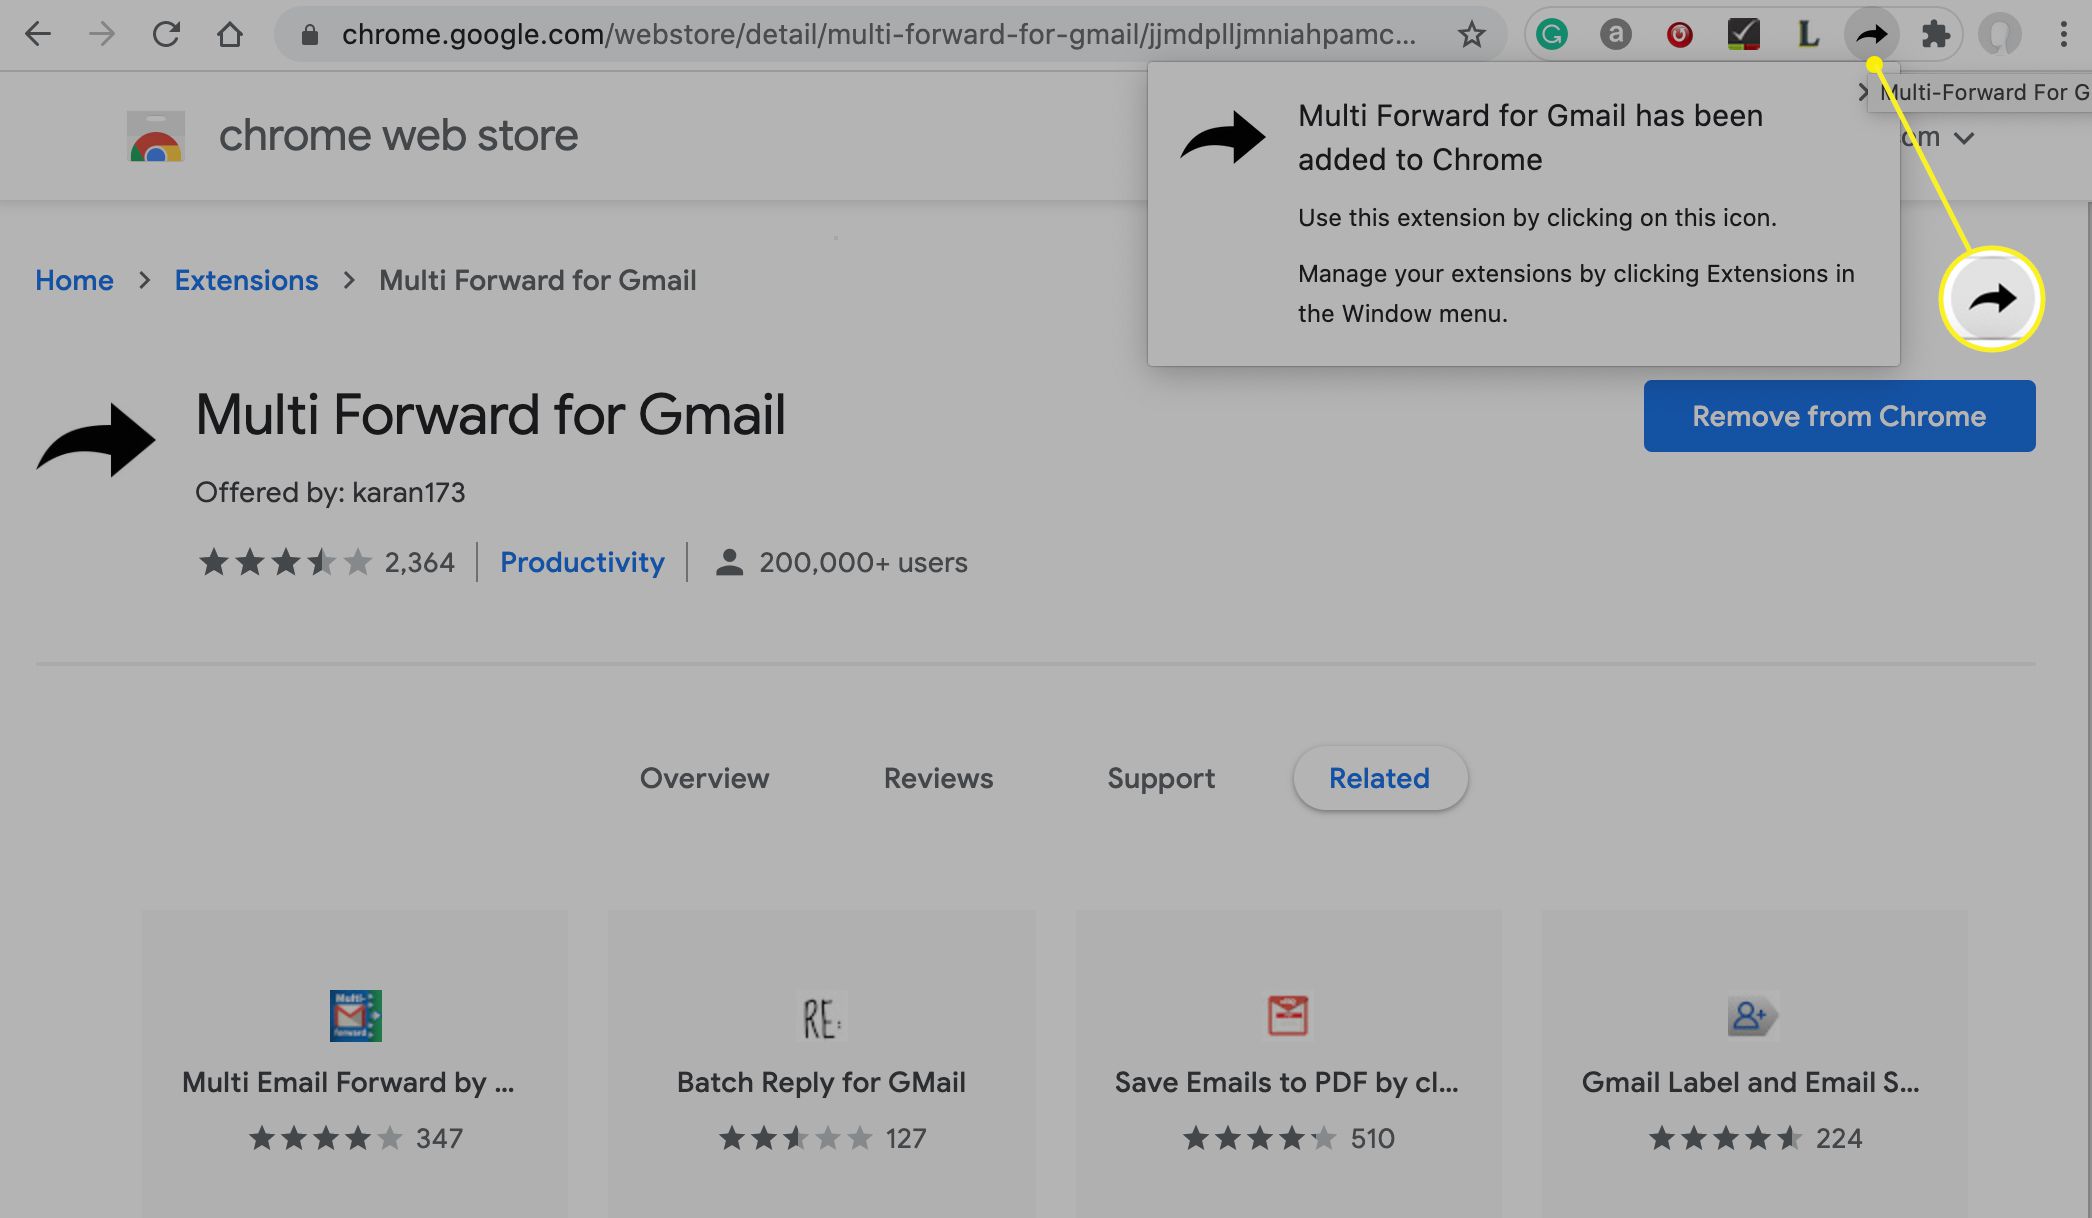Screen dimensions: 2092x1218
Task: Open Batch Reply for GMail title
Action: coord(821,1082)
